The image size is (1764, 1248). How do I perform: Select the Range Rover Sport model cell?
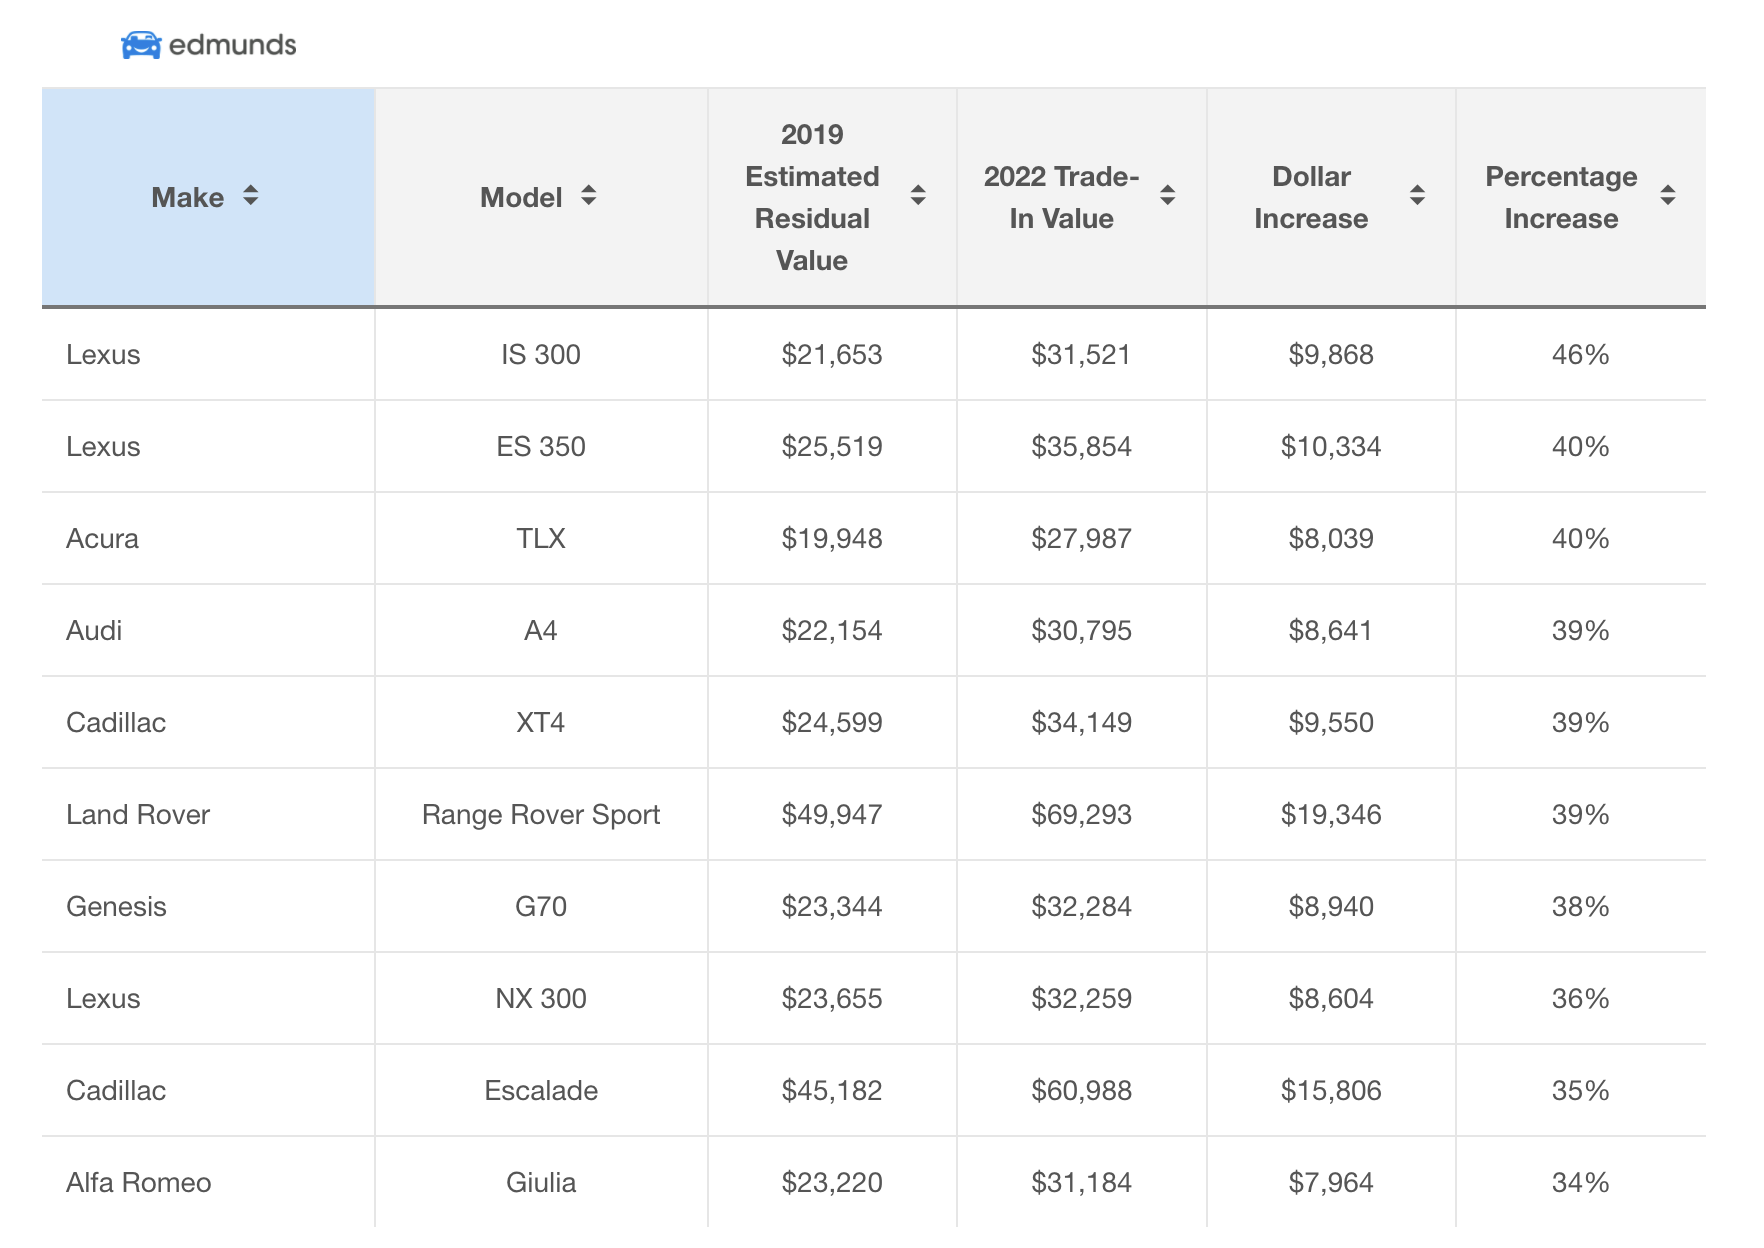pos(541,815)
